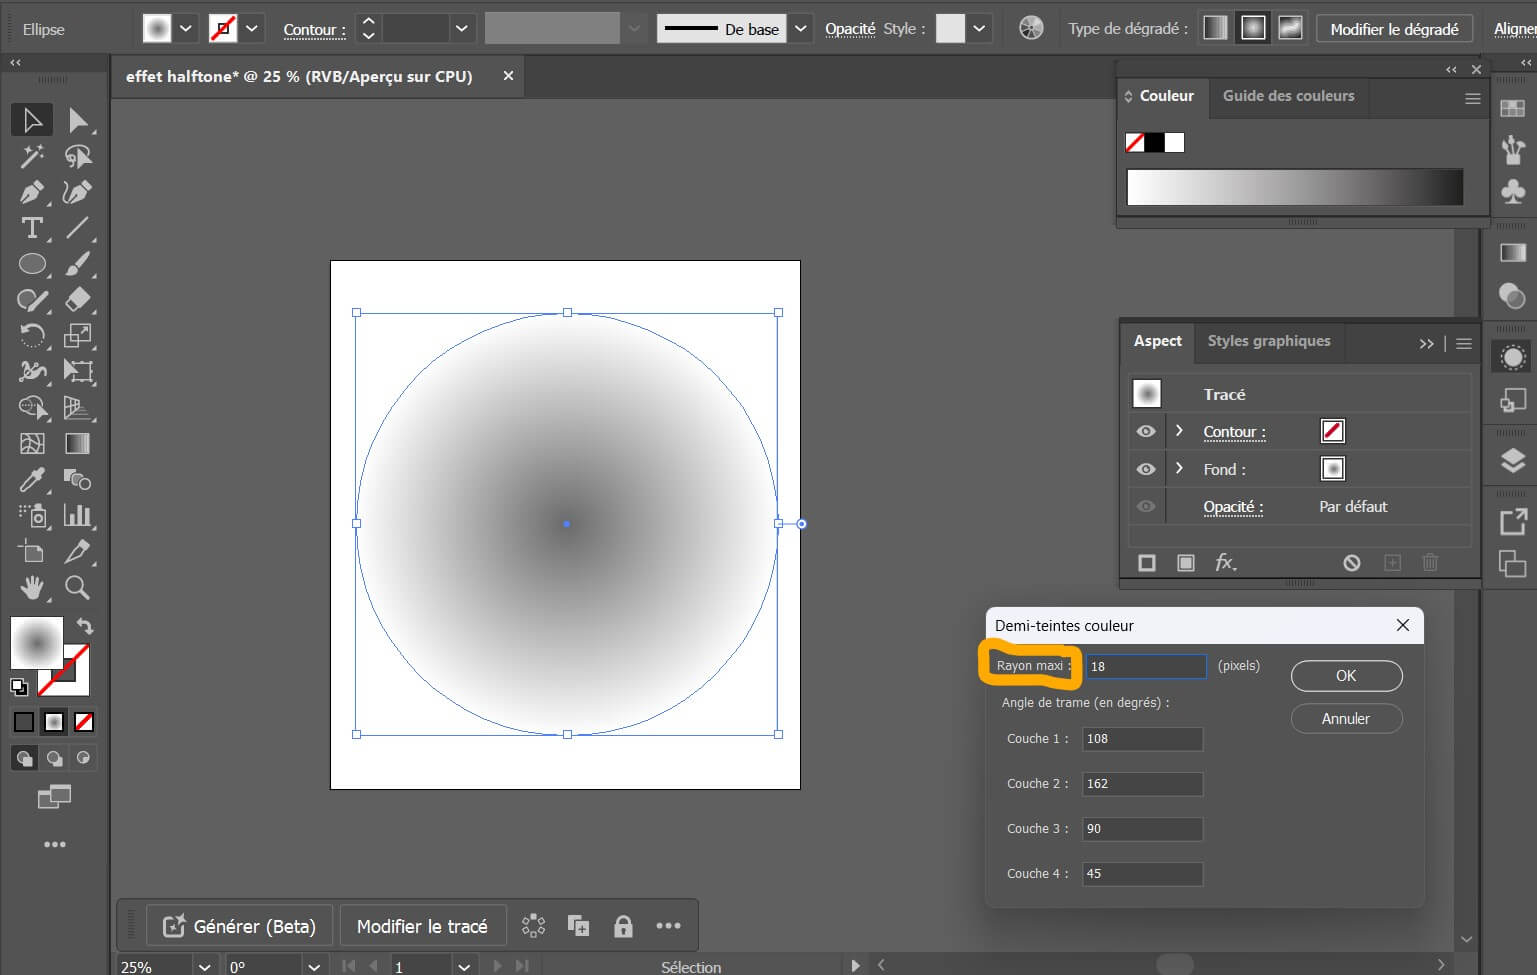Image resolution: width=1537 pixels, height=975 pixels.
Task: Select the Type tool
Action: point(32,228)
